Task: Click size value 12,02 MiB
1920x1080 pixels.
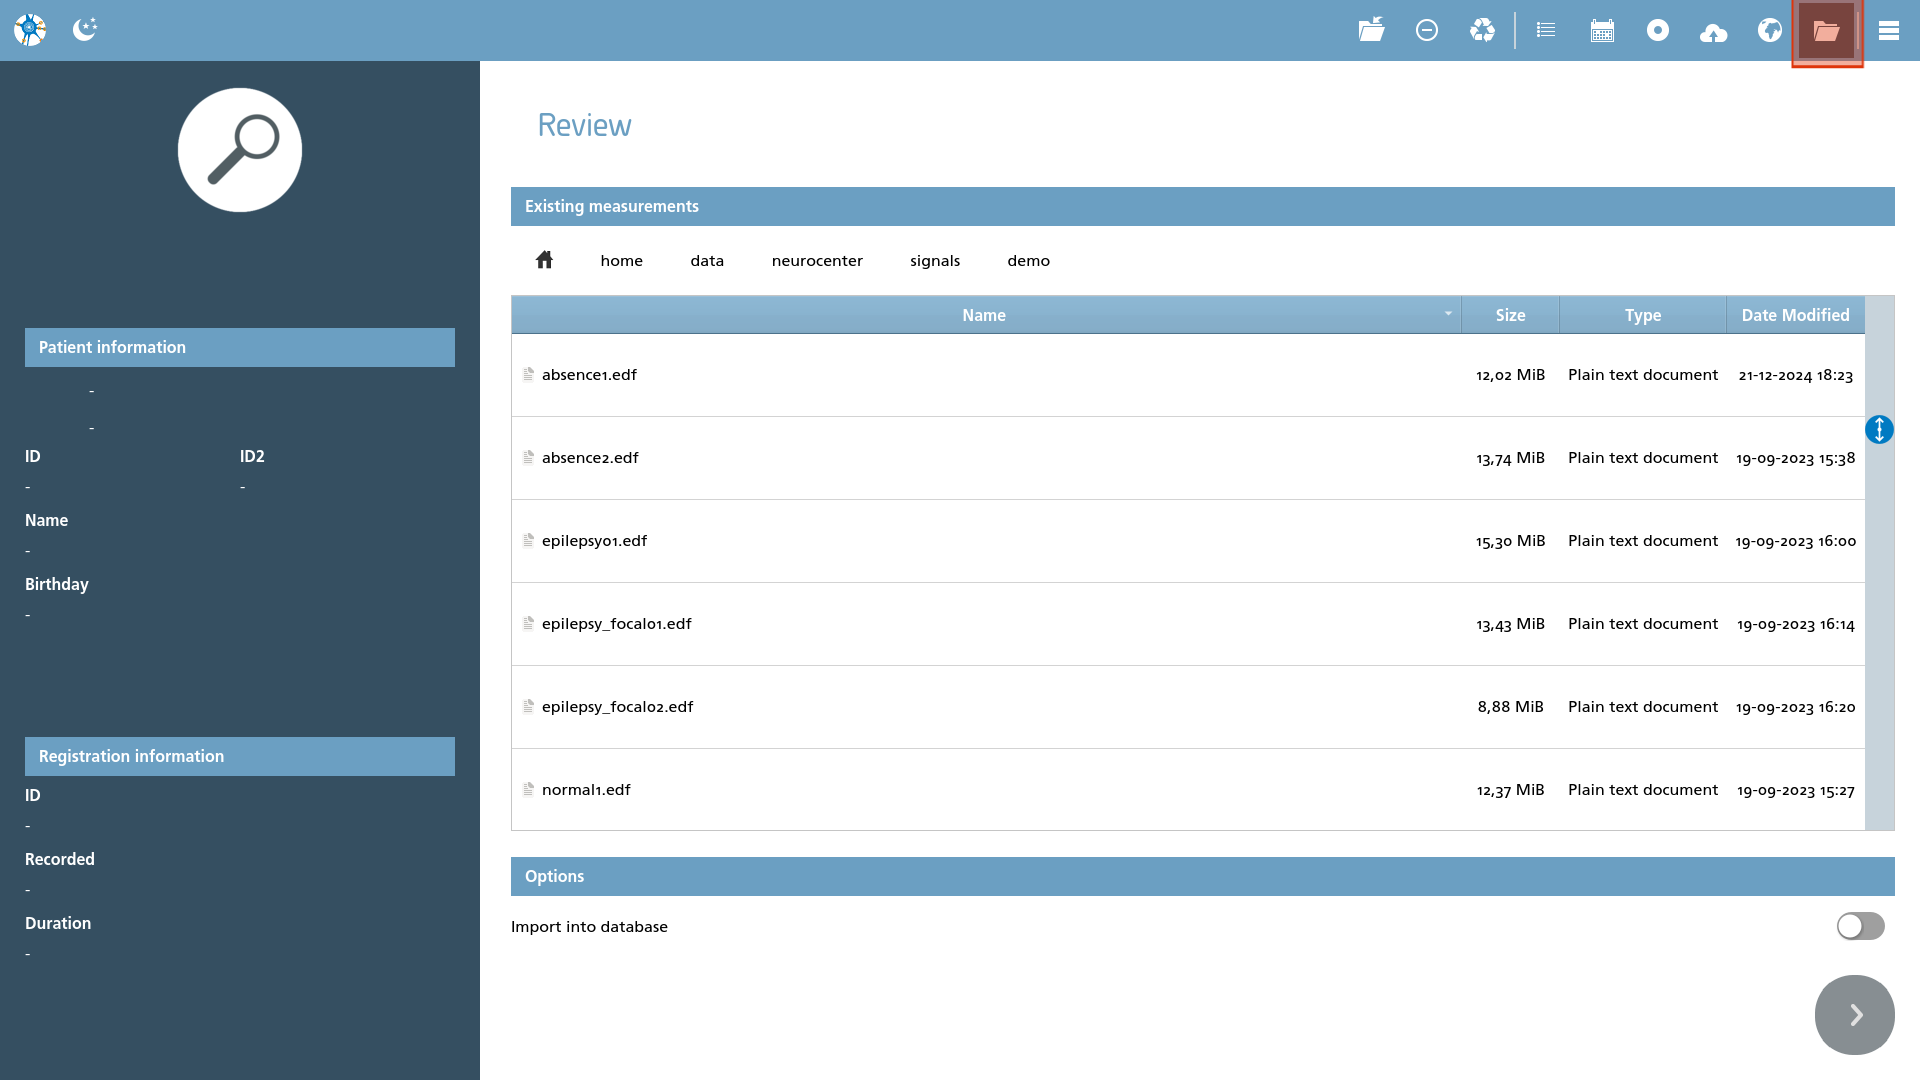Action: [x=1510, y=375]
